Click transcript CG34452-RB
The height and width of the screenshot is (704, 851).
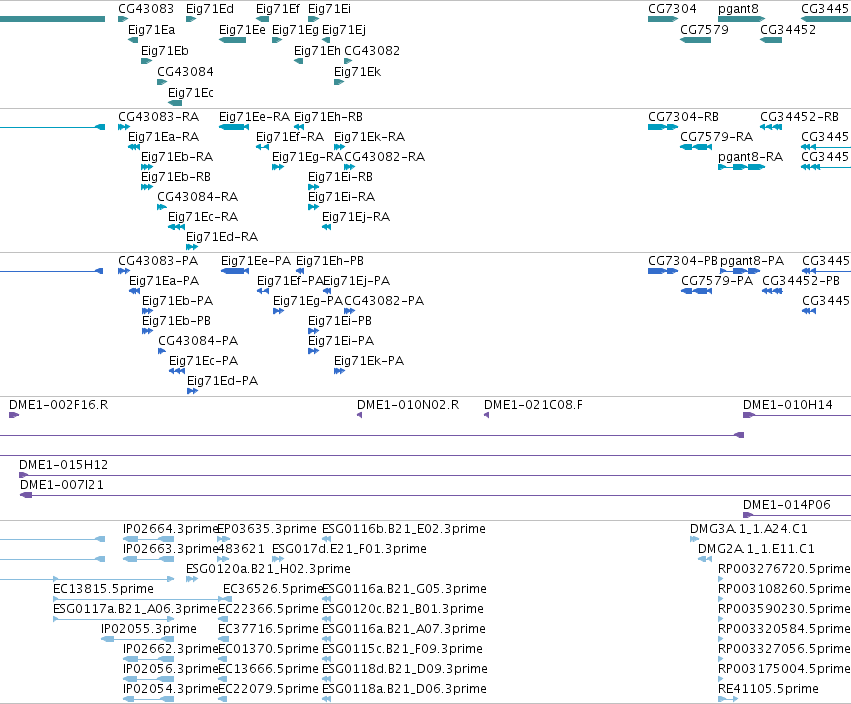coord(799,117)
